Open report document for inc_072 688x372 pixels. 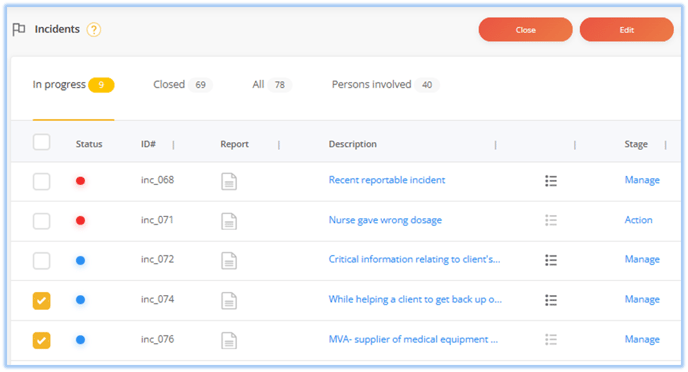229,261
